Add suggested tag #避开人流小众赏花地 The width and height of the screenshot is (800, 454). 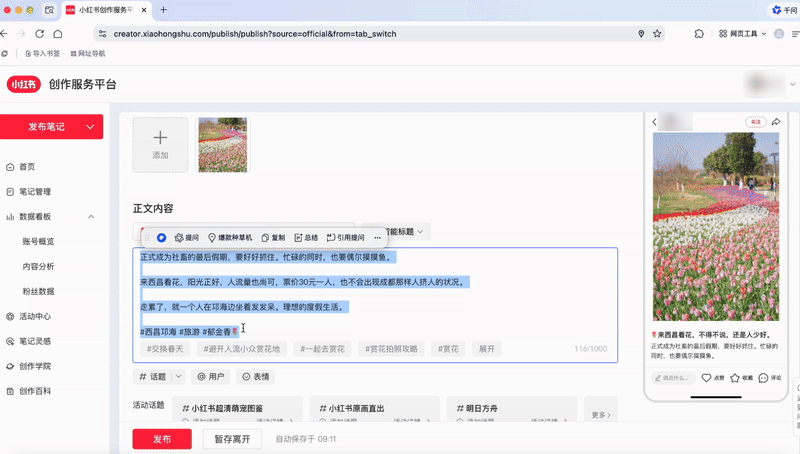242,349
